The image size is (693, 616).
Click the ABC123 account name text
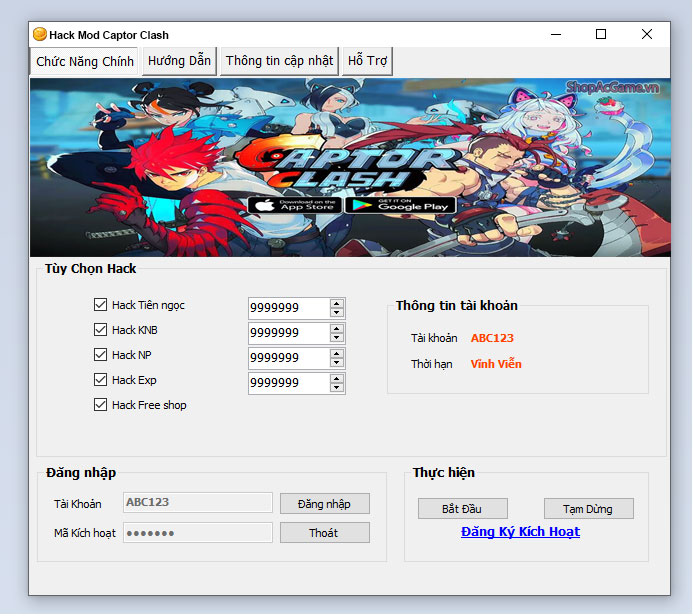tap(492, 338)
